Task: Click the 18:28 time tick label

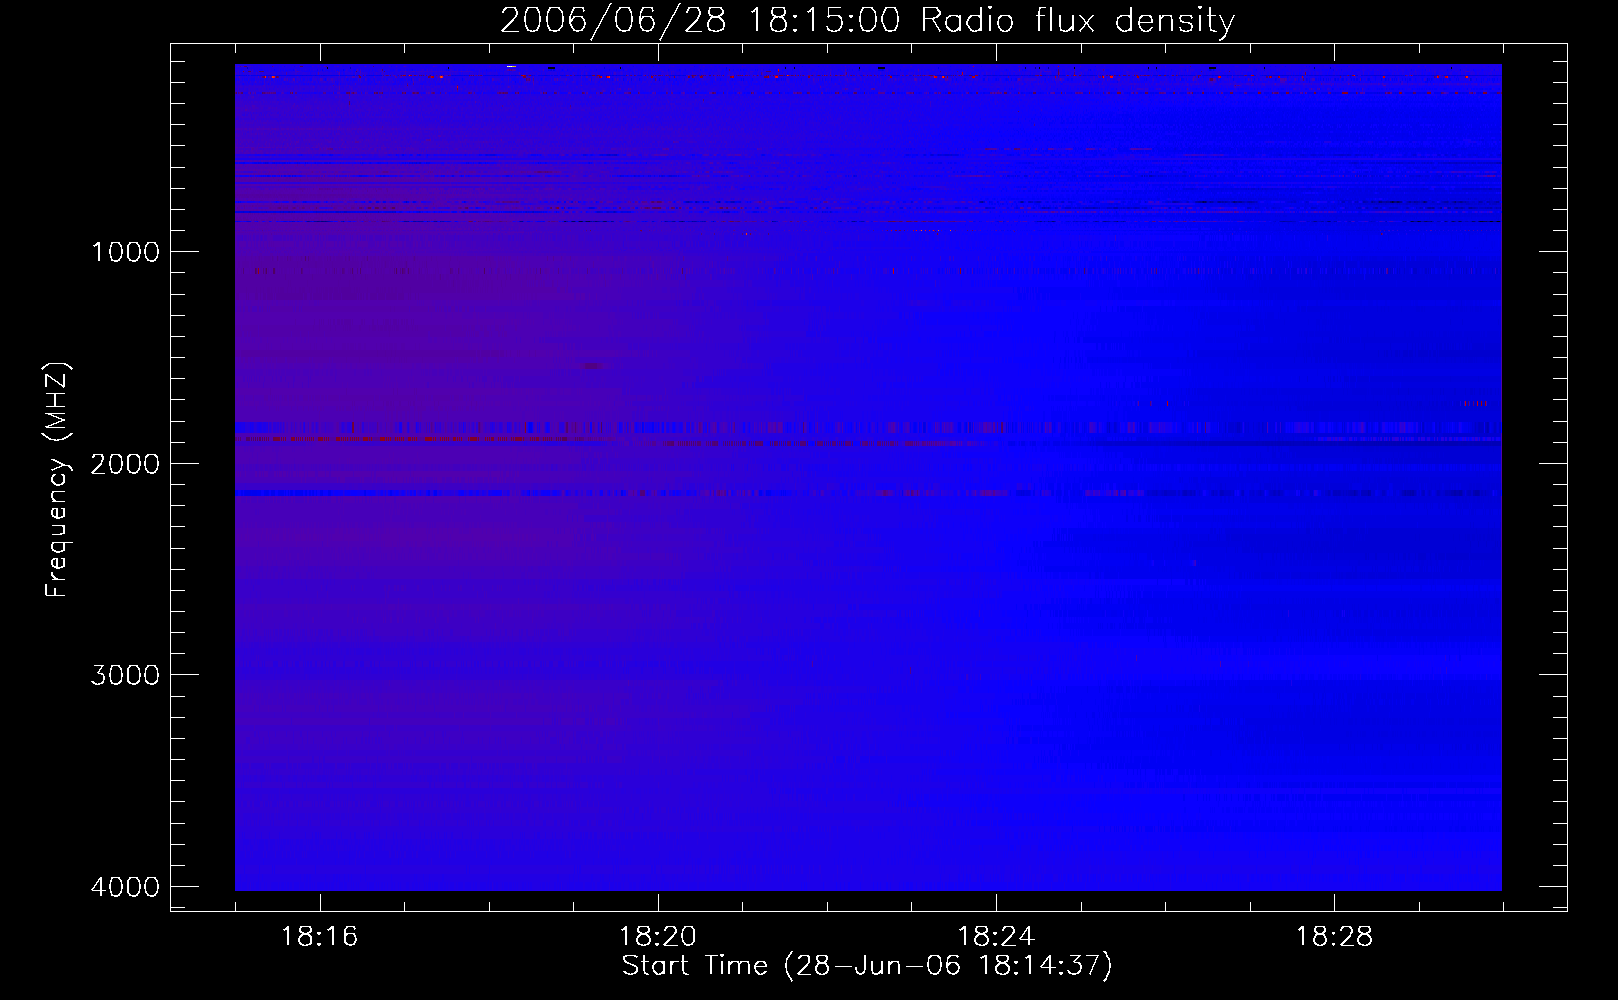Action: click(1334, 937)
